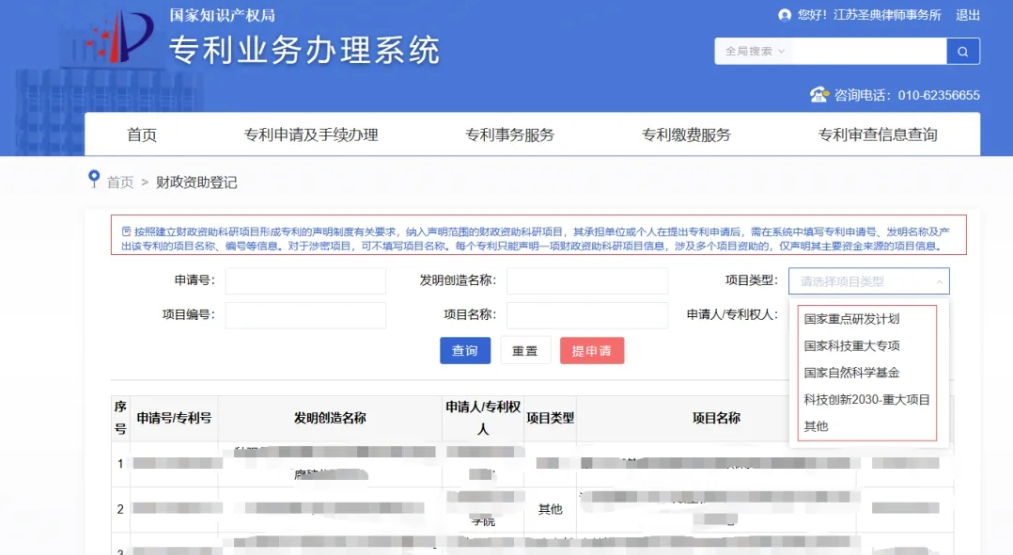Screen dimensions: 1013x555
Task: Open 专利申请及手续办理 menu
Action: point(311,135)
